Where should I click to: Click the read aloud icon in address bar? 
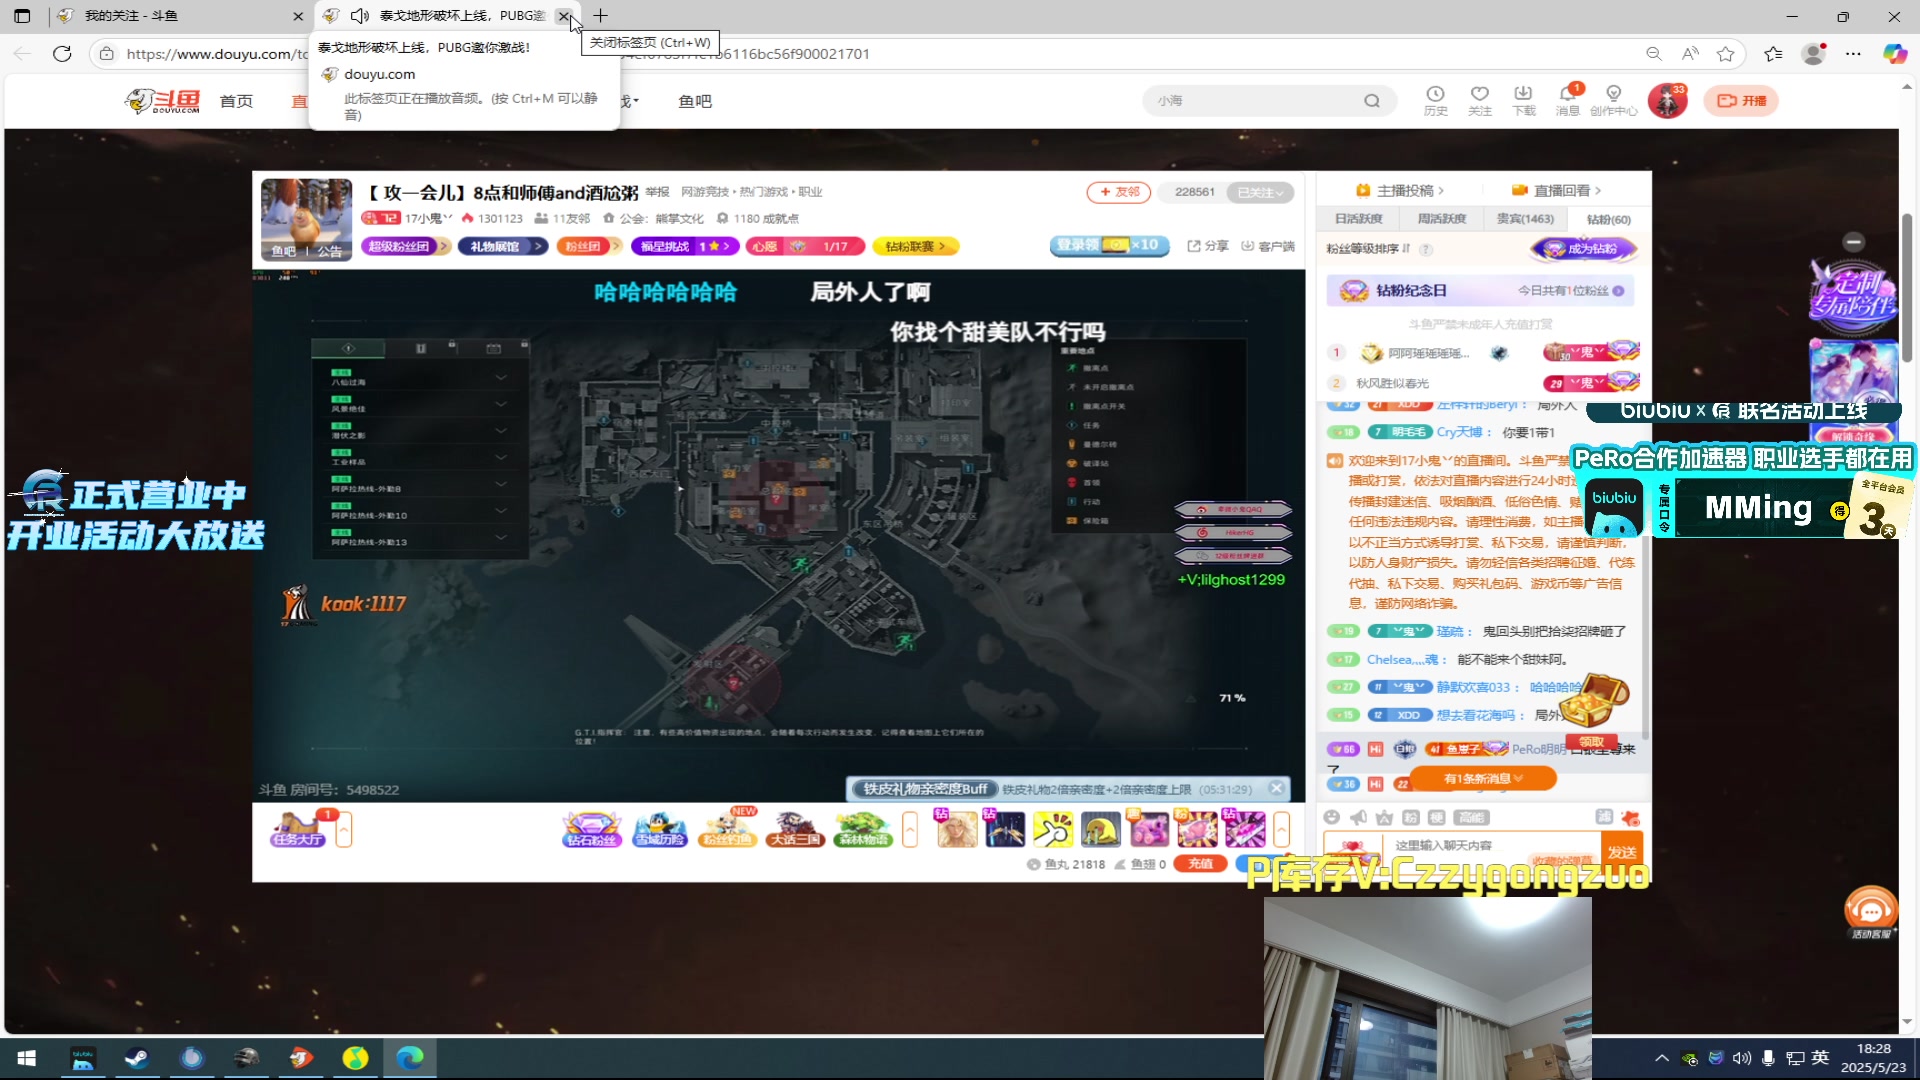click(1690, 54)
